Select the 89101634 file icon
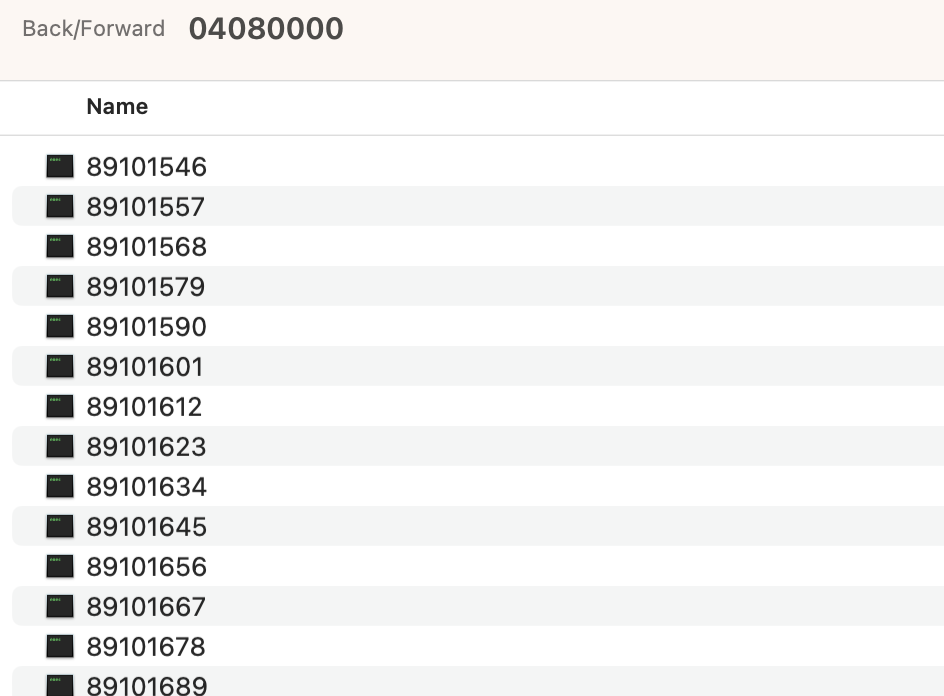The width and height of the screenshot is (944, 696). tap(60, 486)
